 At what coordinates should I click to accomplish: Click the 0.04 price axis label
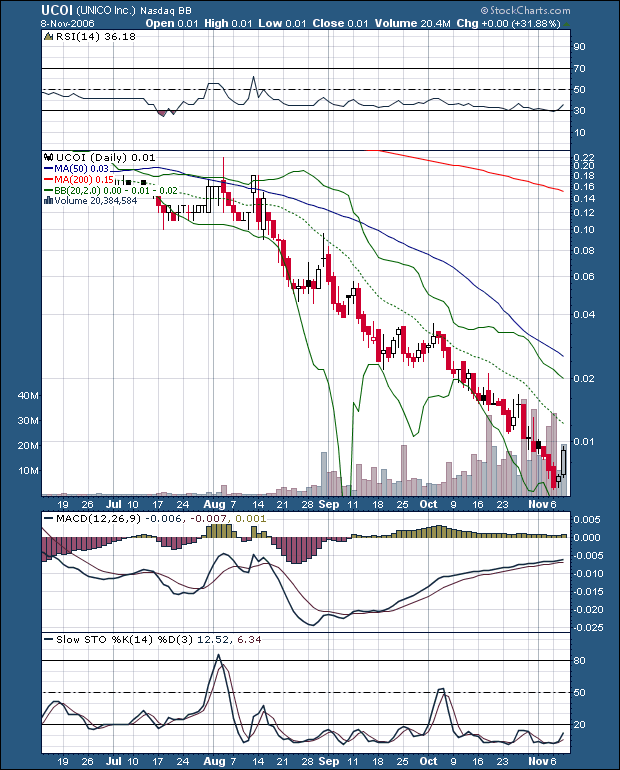(584, 314)
